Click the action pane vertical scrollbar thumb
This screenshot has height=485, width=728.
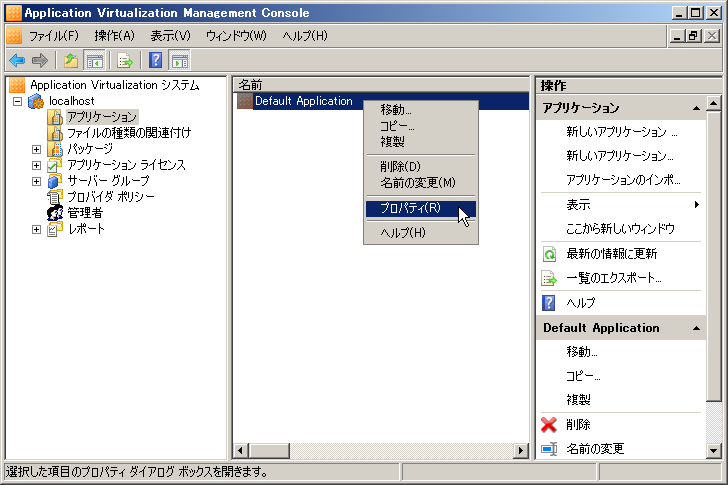(x=713, y=255)
